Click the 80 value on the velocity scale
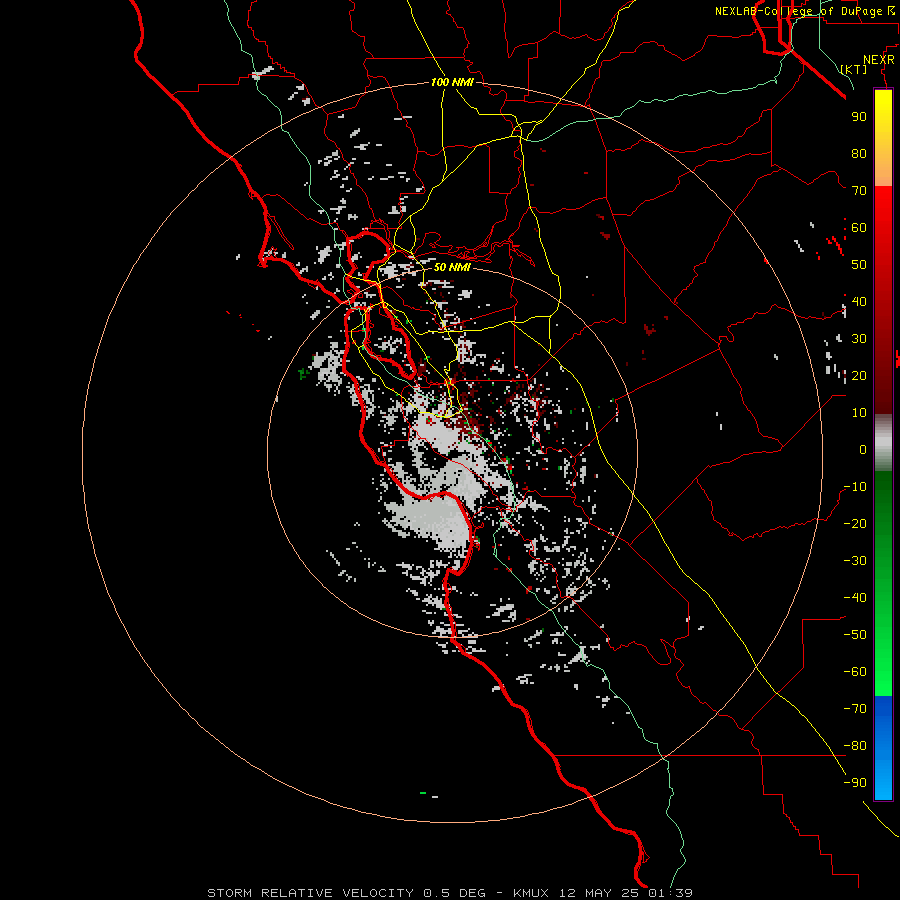This screenshot has height=900, width=900. tap(859, 154)
